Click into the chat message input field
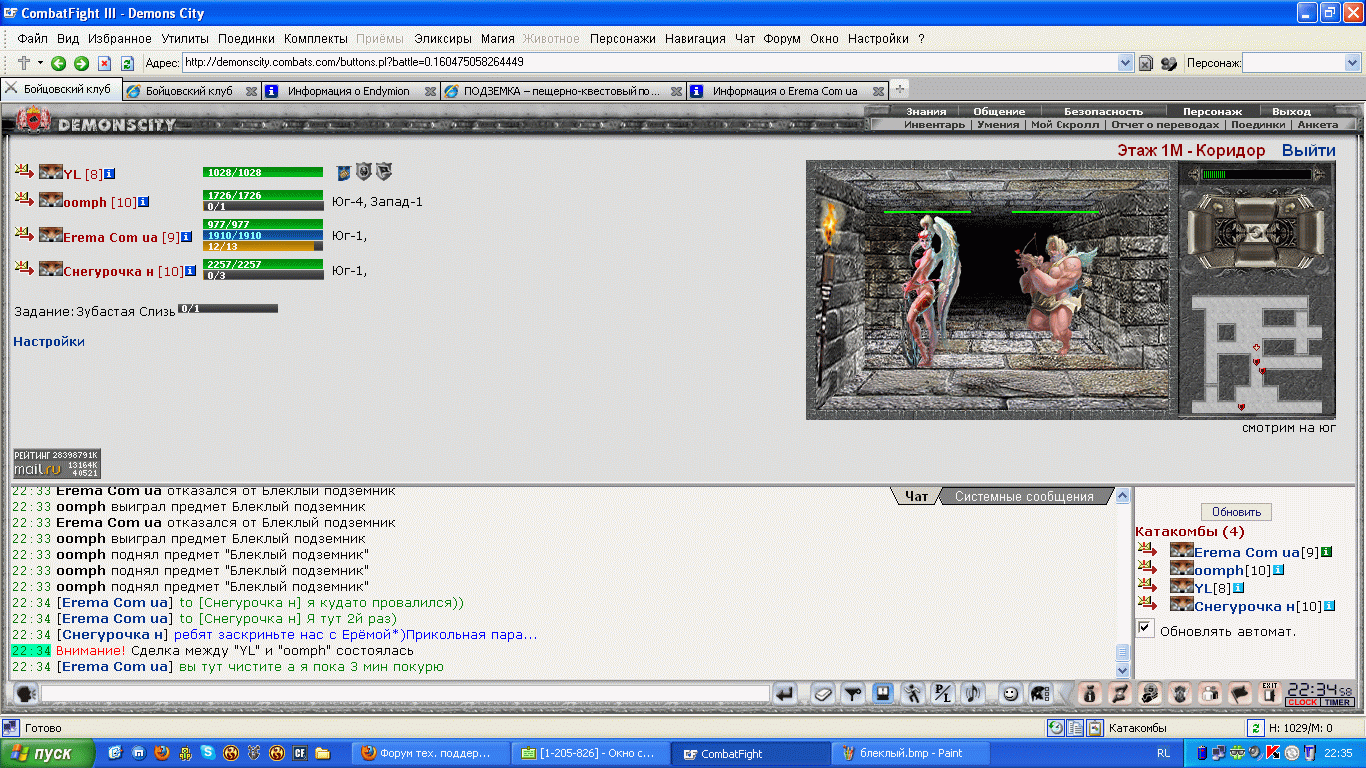This screenshot has width=1366, height=768. tap(405, 693)
